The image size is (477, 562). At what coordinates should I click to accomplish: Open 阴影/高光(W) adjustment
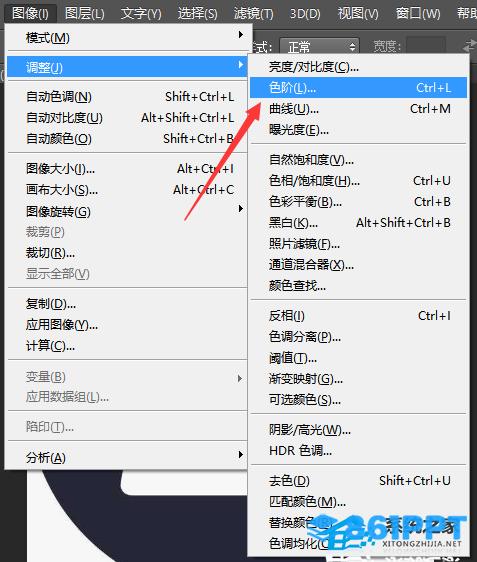click(x=358, y=429)
